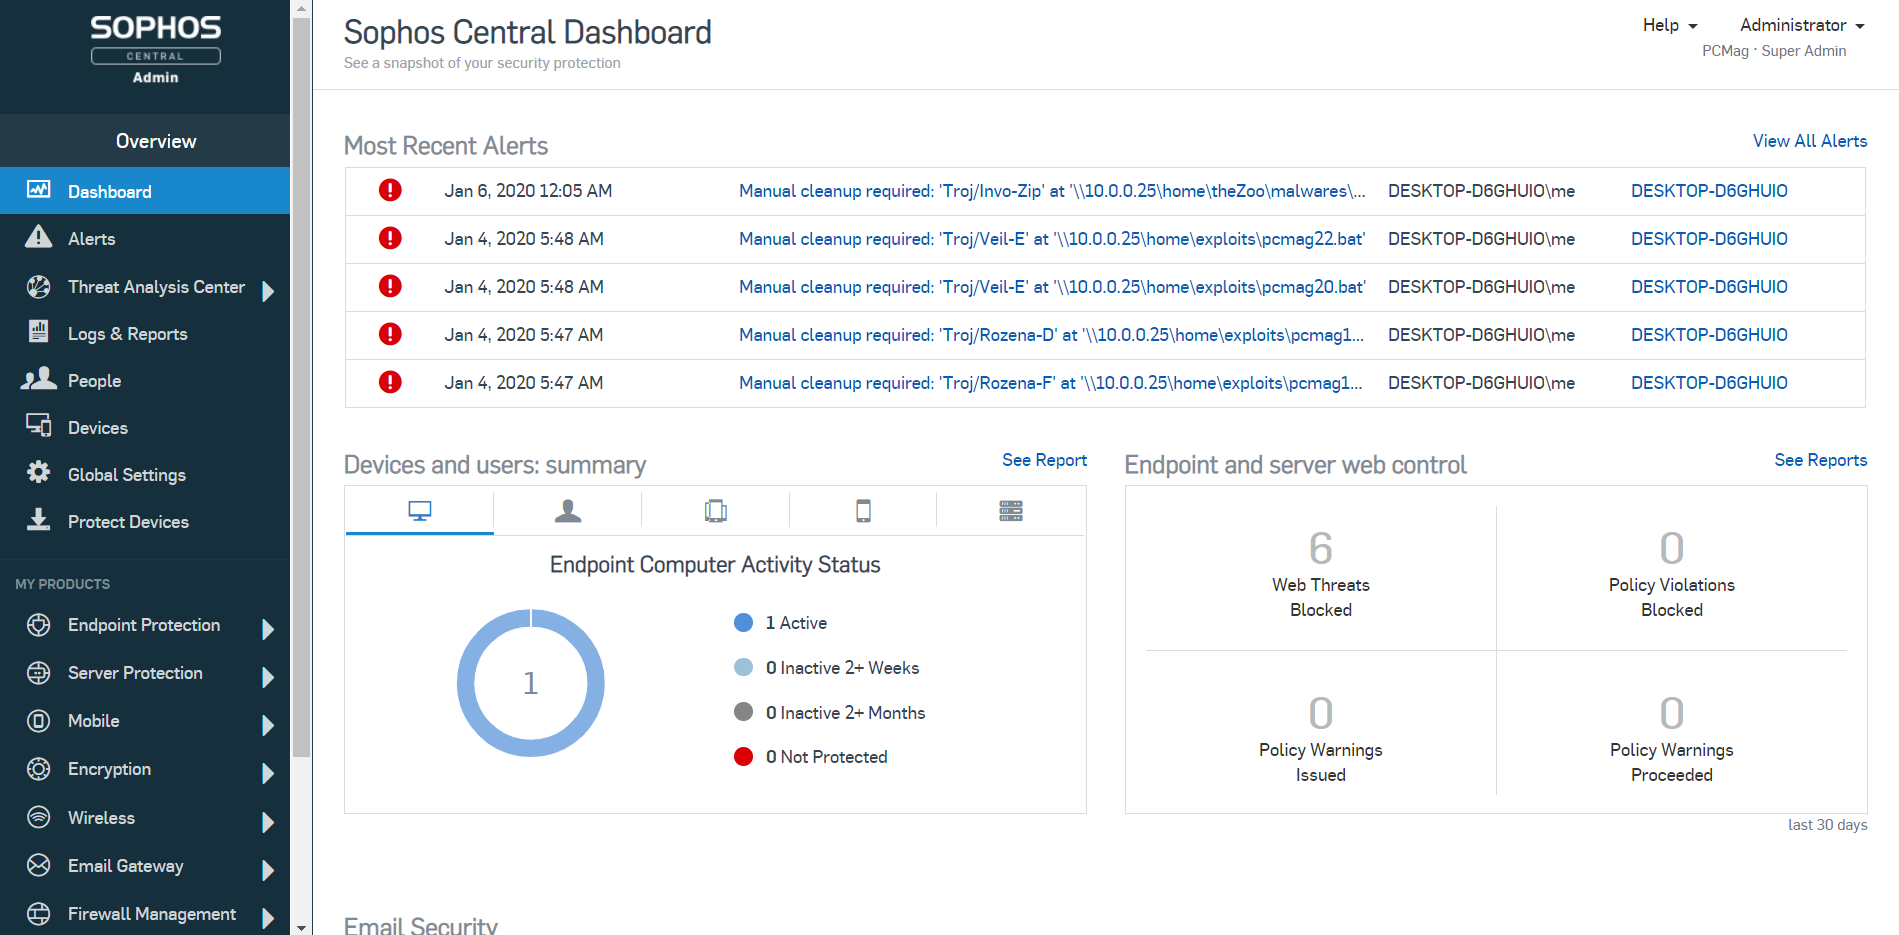The height and width of the screenshot is (935, 1899).
Task: Click red alert icon for Troj/Rozena-F row
Action: 390,382
